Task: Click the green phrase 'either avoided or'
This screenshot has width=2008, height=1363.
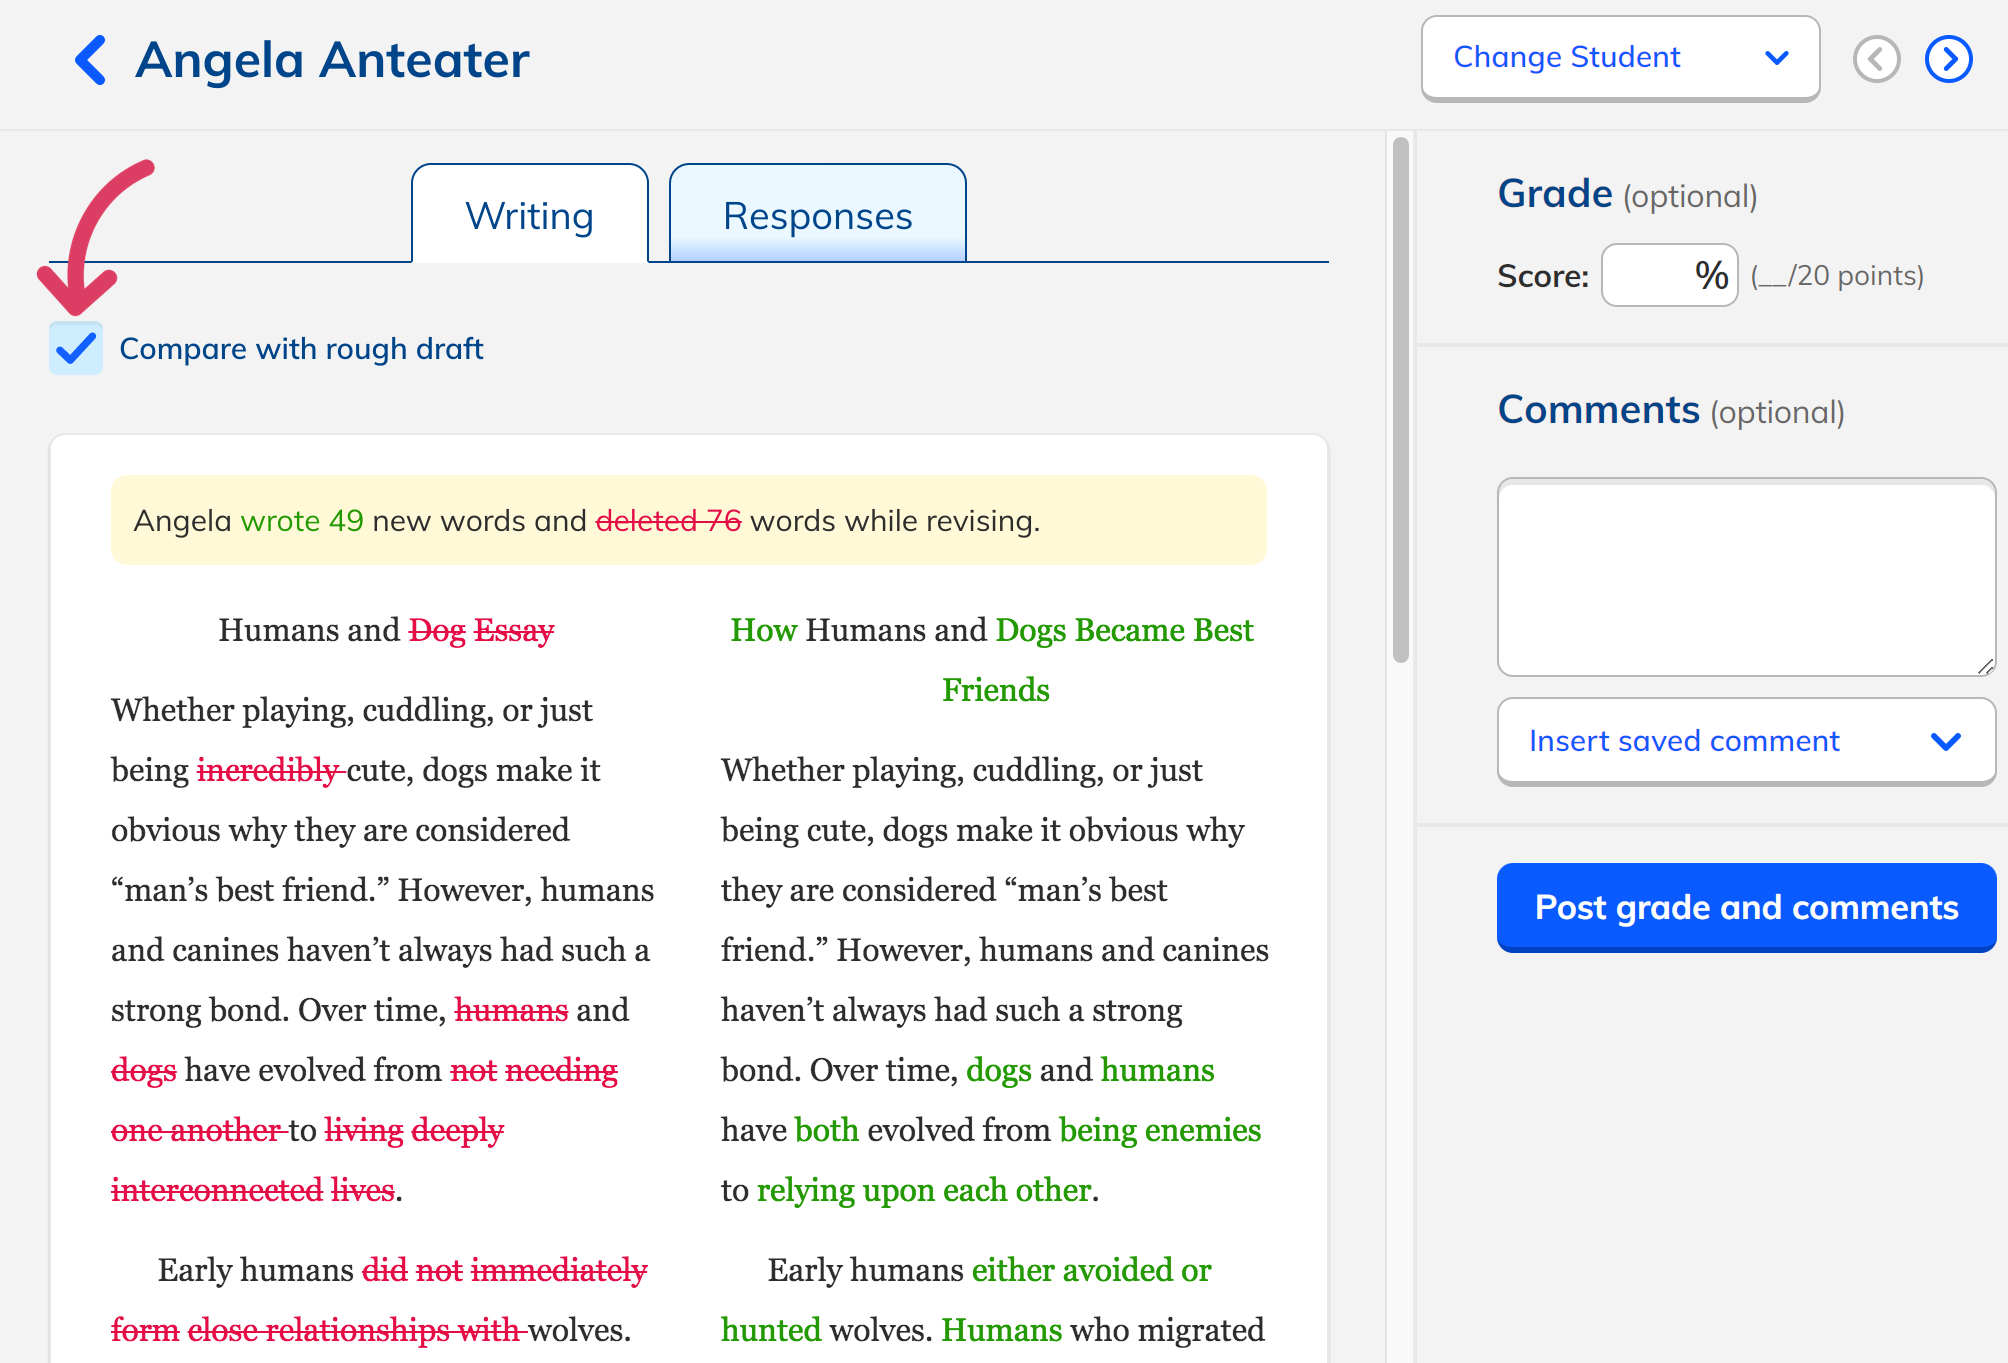Action: tap(1091, 1270)
